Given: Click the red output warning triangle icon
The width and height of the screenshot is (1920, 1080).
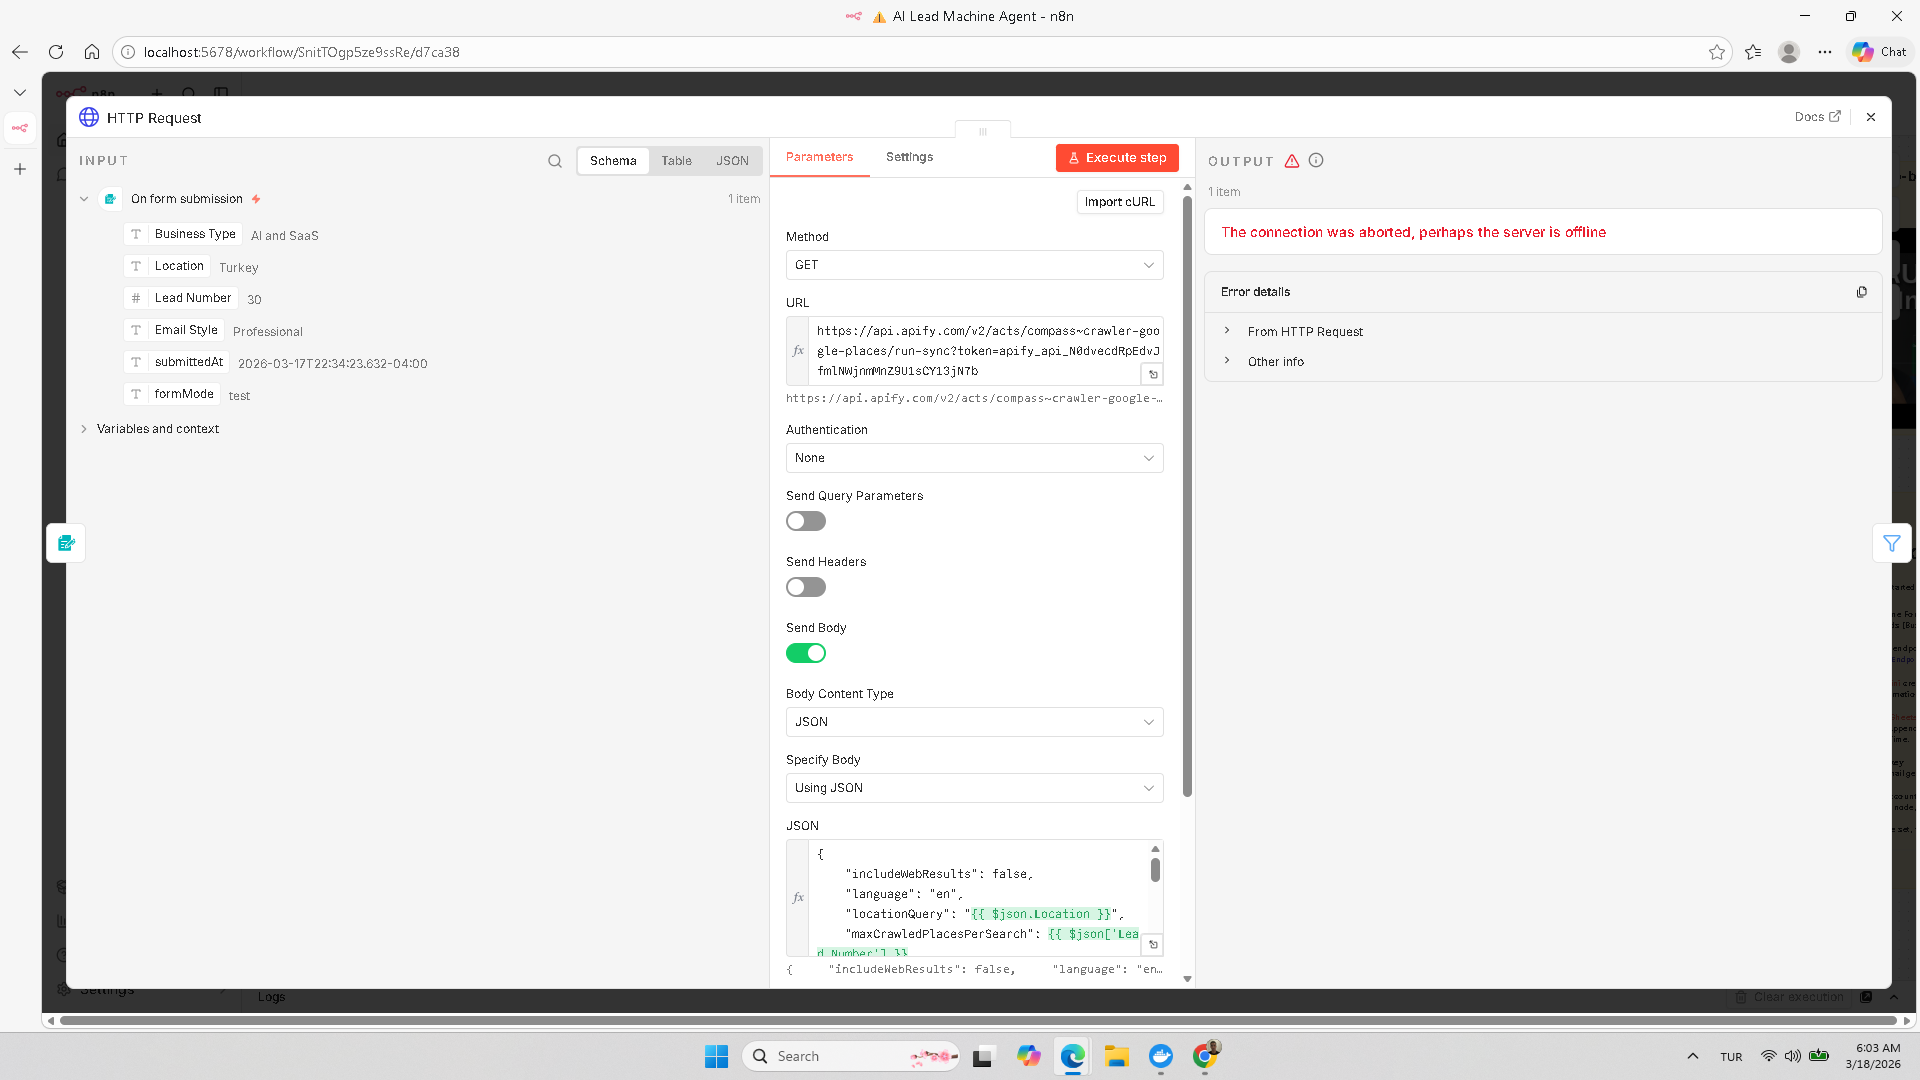Looking at the screenshot, I should click(1292, 160).
